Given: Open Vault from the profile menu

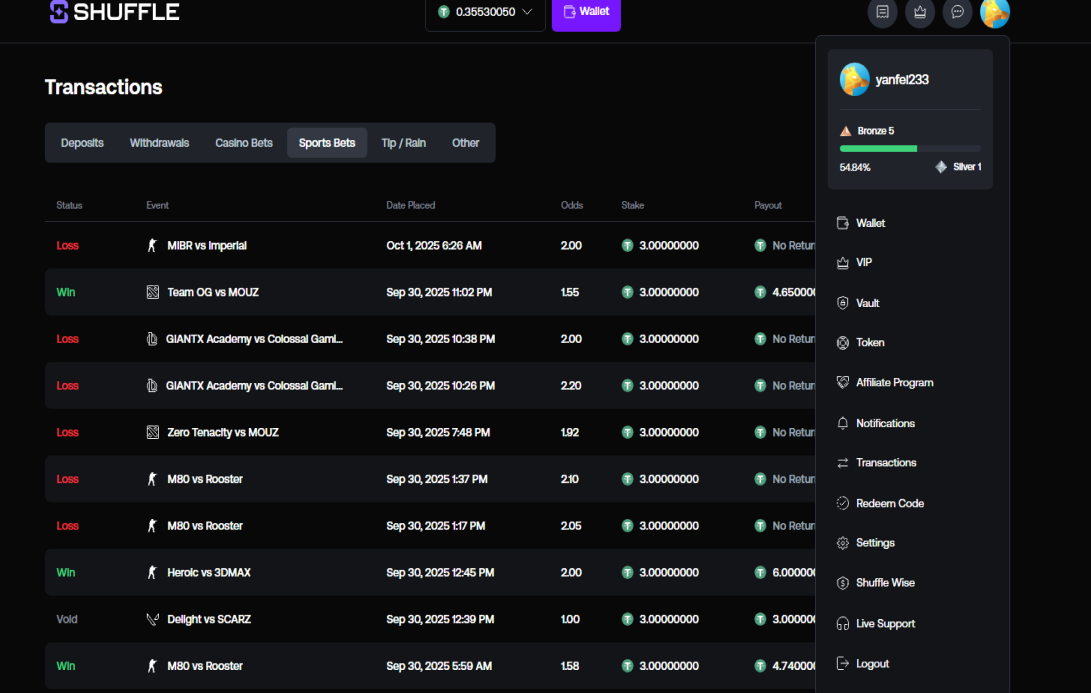Looking at the screenshot, I should [x=867, y=303].
